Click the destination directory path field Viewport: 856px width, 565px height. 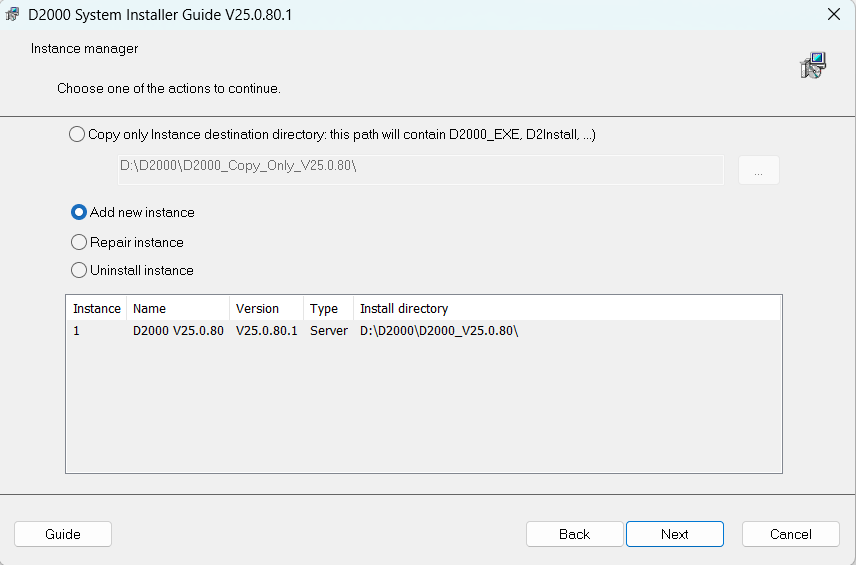(420, 170)
